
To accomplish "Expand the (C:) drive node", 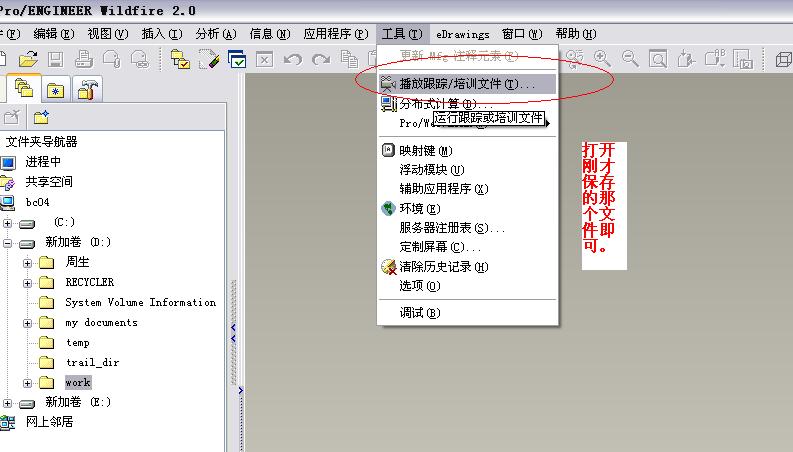I will click(8, 223).
